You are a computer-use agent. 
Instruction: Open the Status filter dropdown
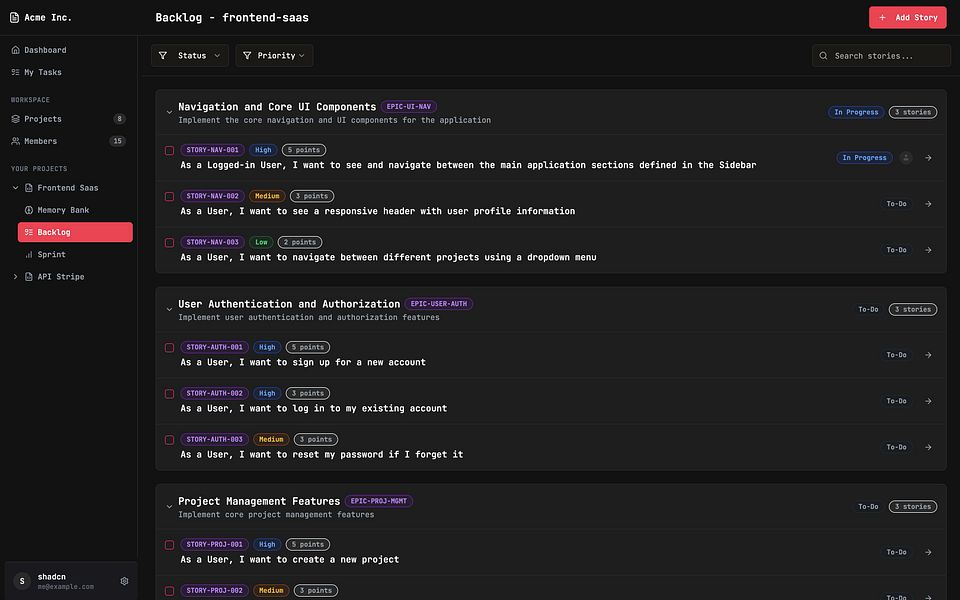pos(190,56)
